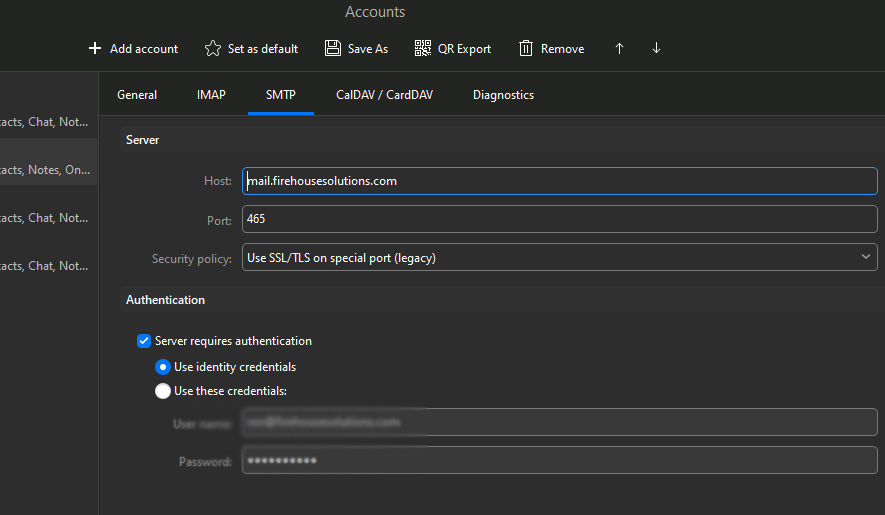
Task: Focus the Port field showing 465
Action: tap(560, 219)
